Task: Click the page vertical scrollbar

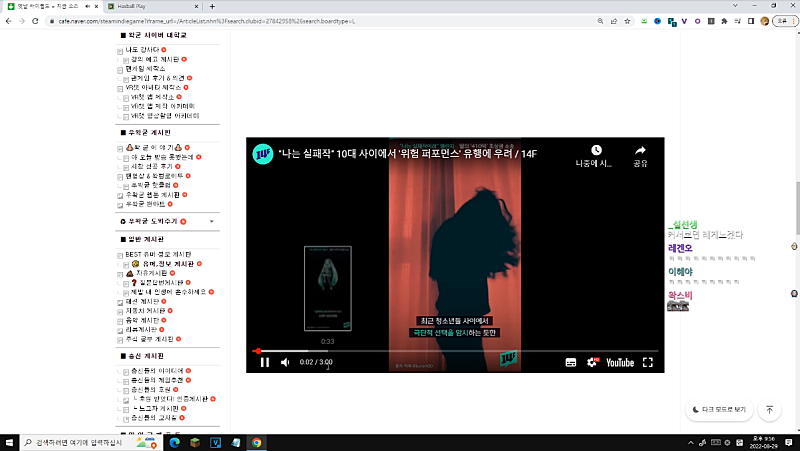Action: point(796,208)
